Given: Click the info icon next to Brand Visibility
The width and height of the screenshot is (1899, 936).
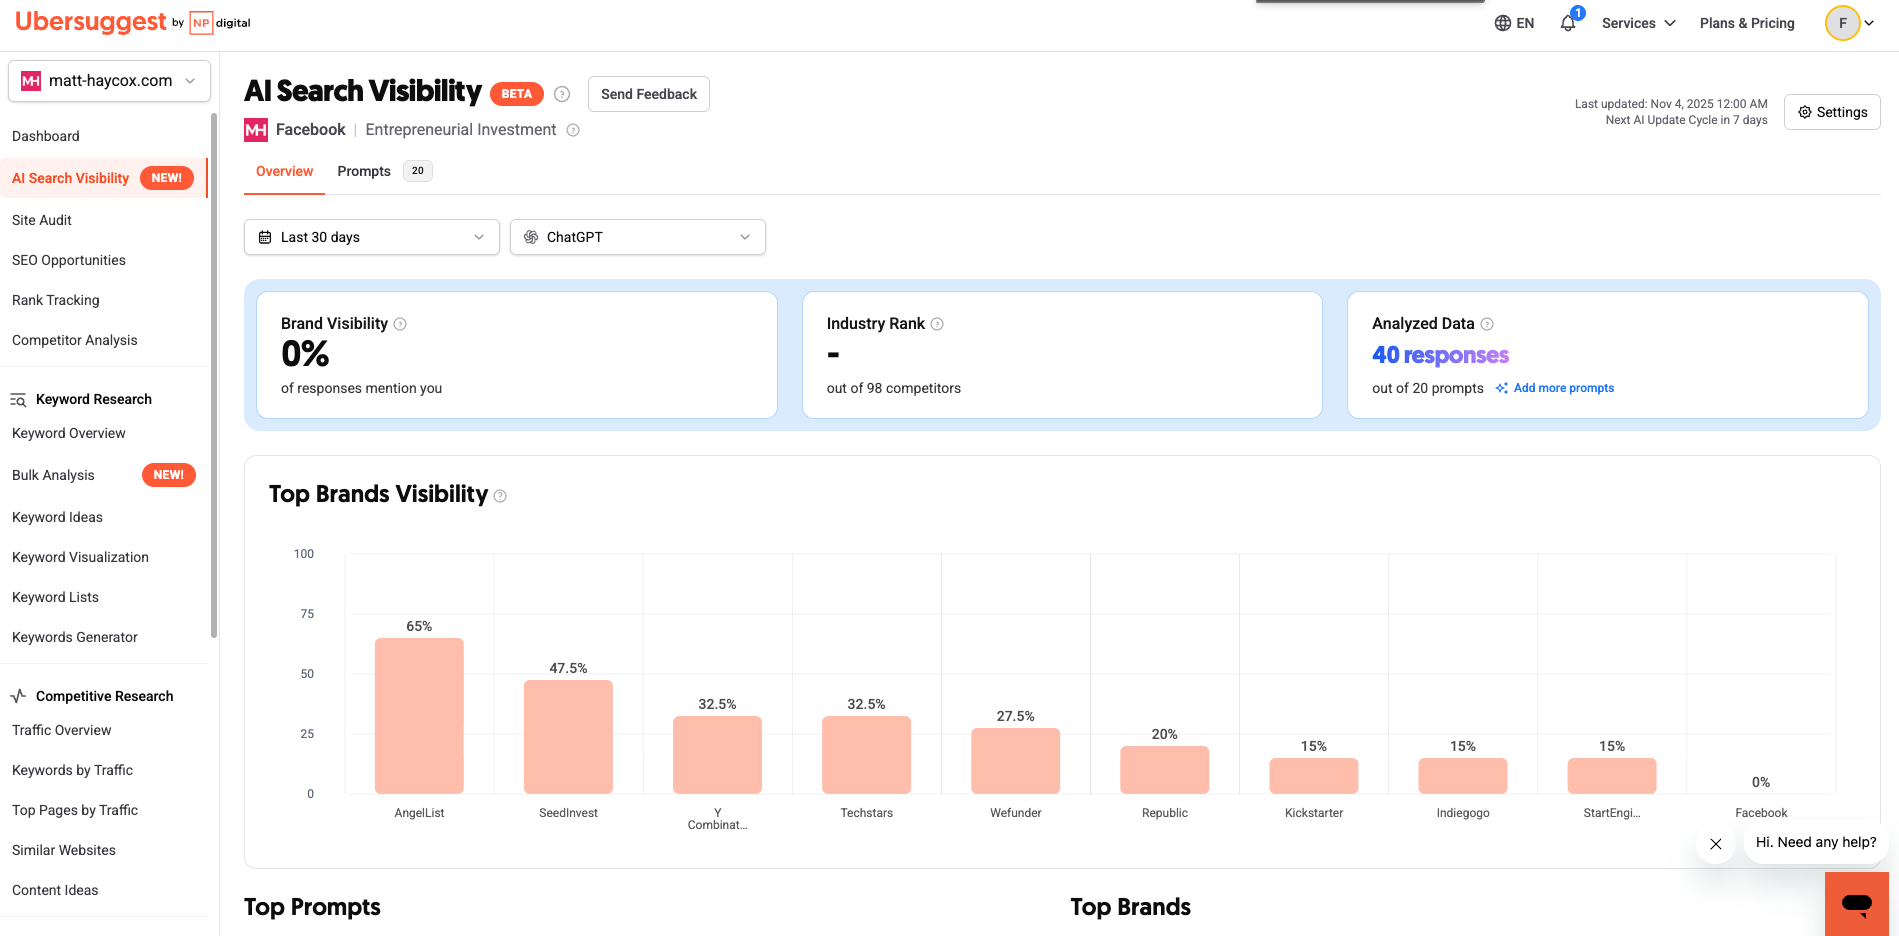Looking at the screenshot, I should pyautogui.click(x=400, y=324).
